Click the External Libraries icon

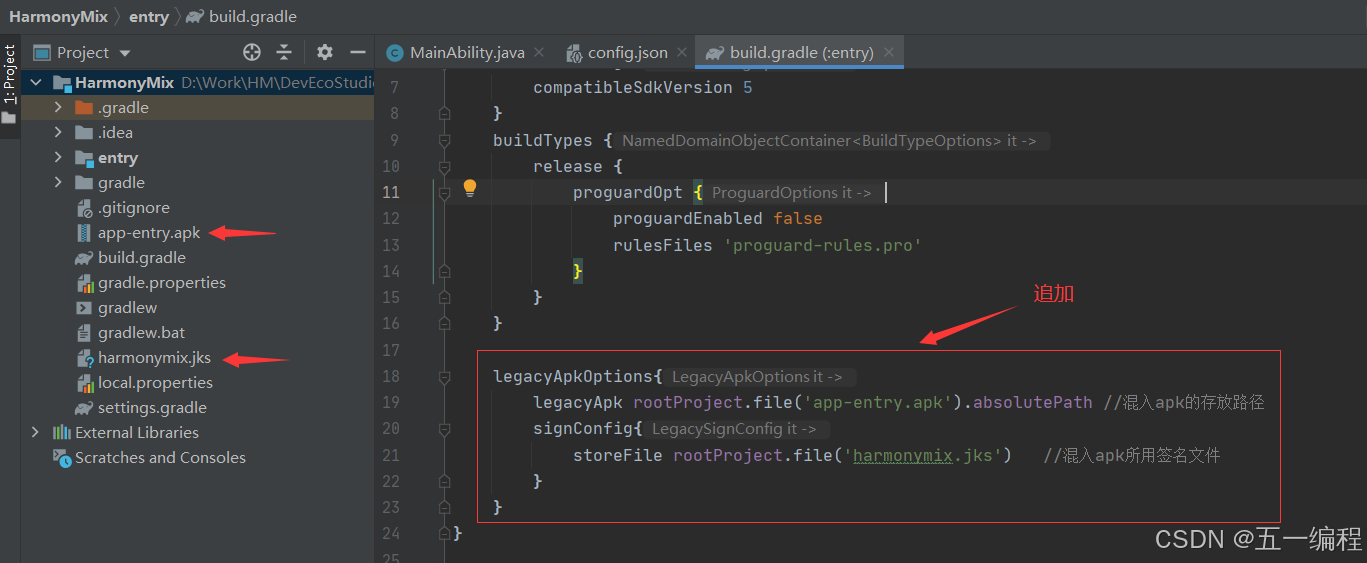62,432
